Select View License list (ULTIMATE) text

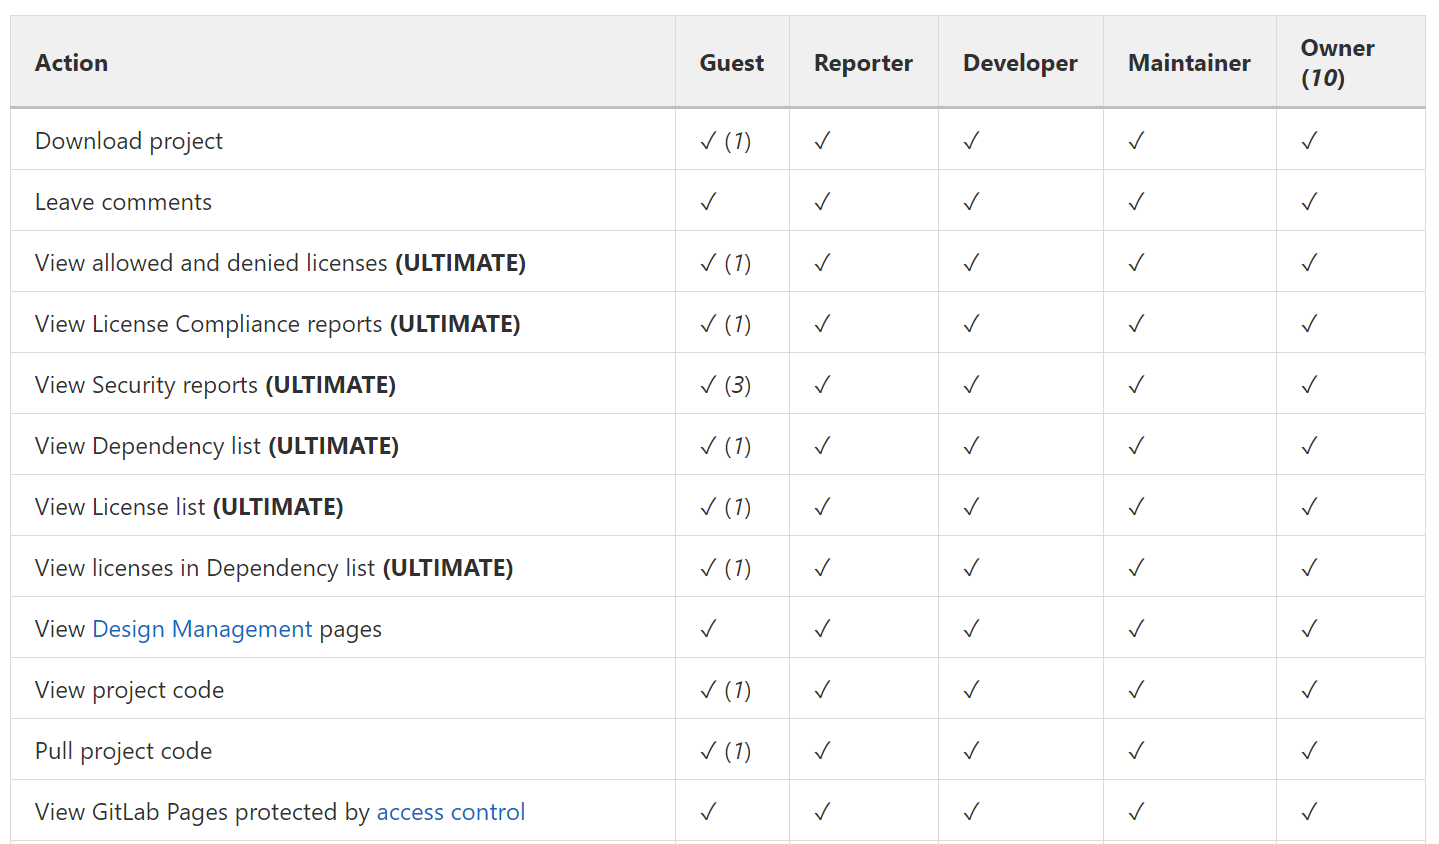pyautogui.click(x=189, y=507)
